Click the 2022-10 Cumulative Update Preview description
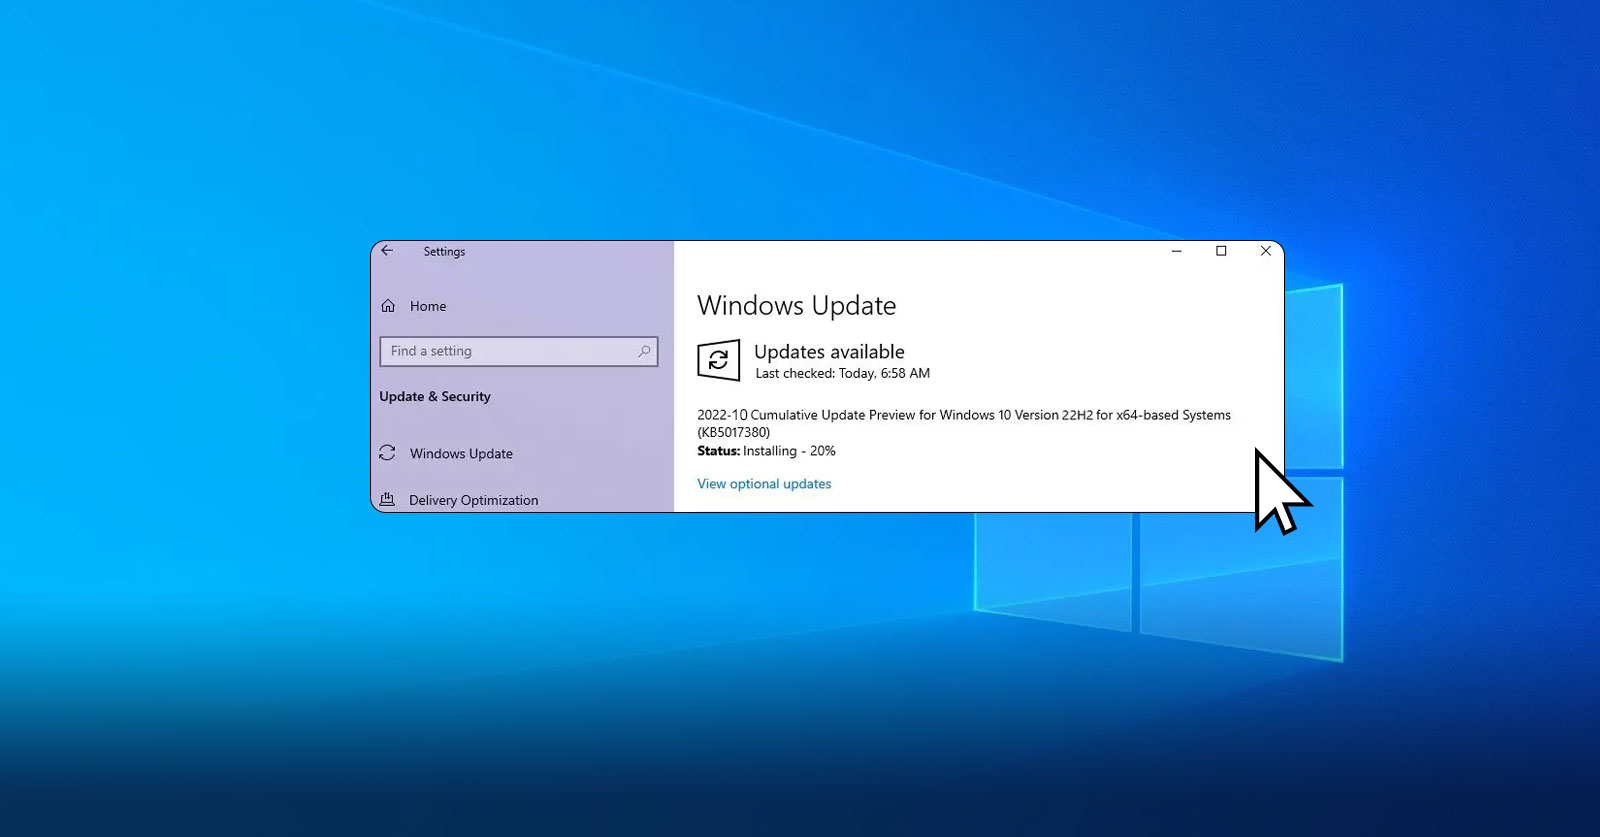 (964, 424)
